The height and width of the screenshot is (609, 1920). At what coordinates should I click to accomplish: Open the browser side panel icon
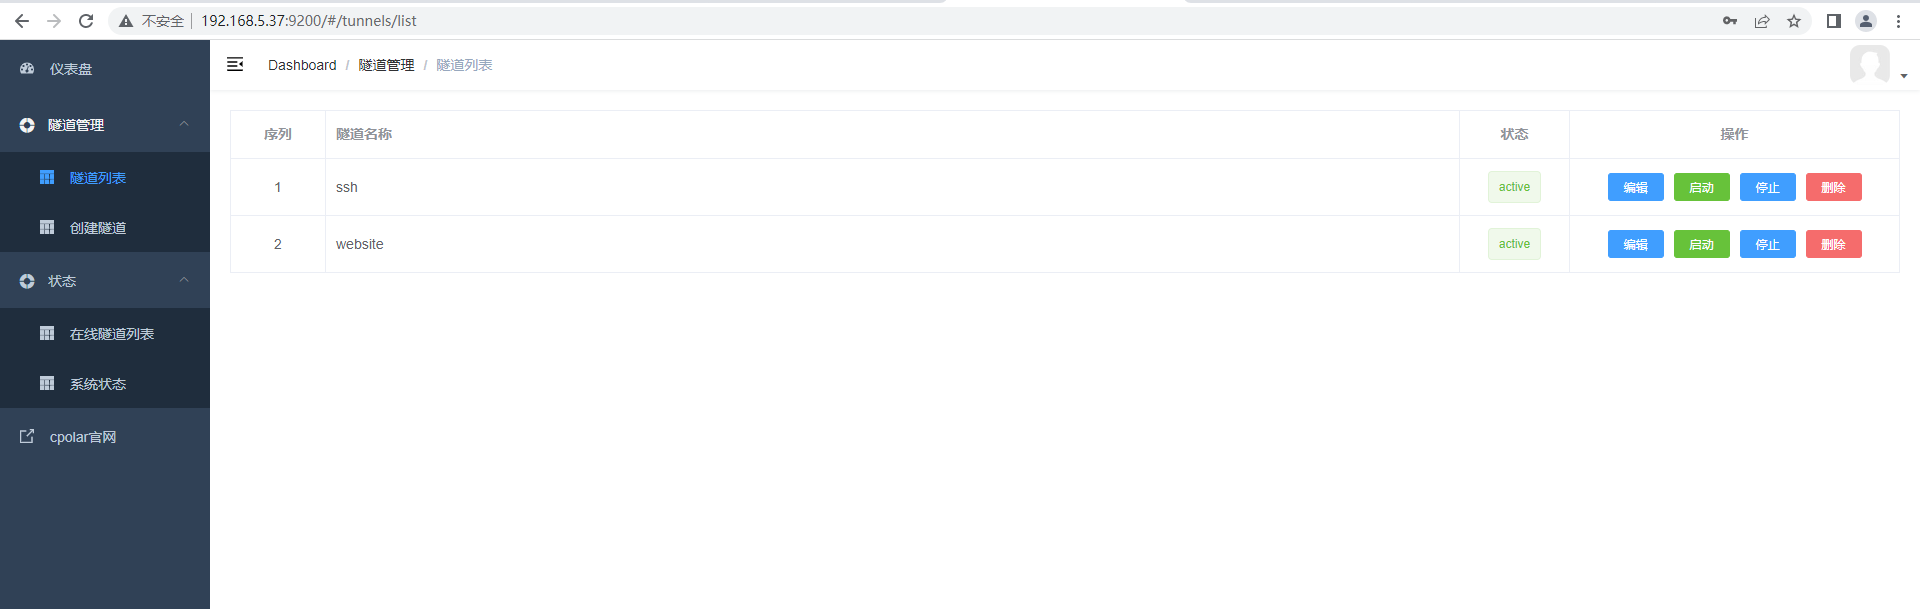1834,21
